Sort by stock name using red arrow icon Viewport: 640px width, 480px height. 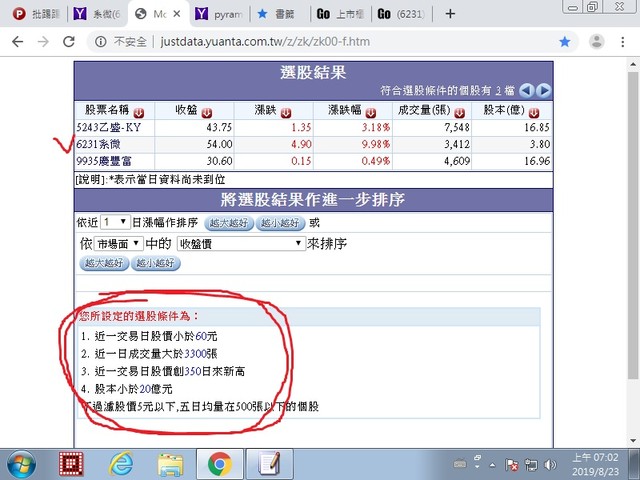pos(138,112)
